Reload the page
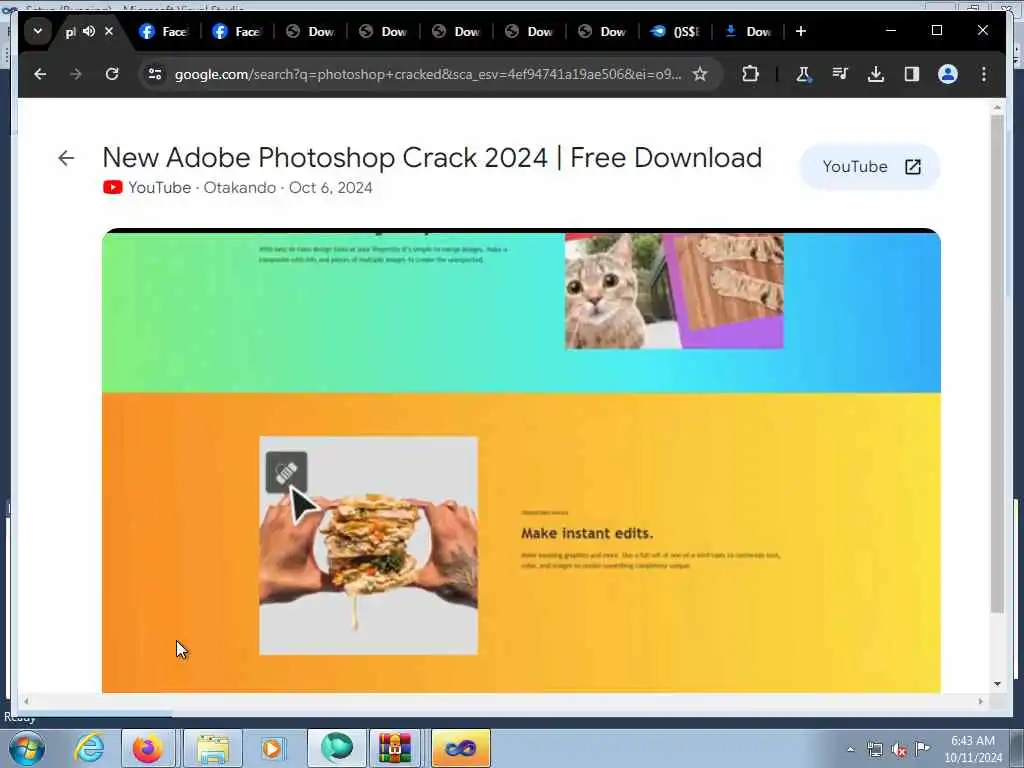The width and height of the screenshot is (1024, 768). [112, 74]
